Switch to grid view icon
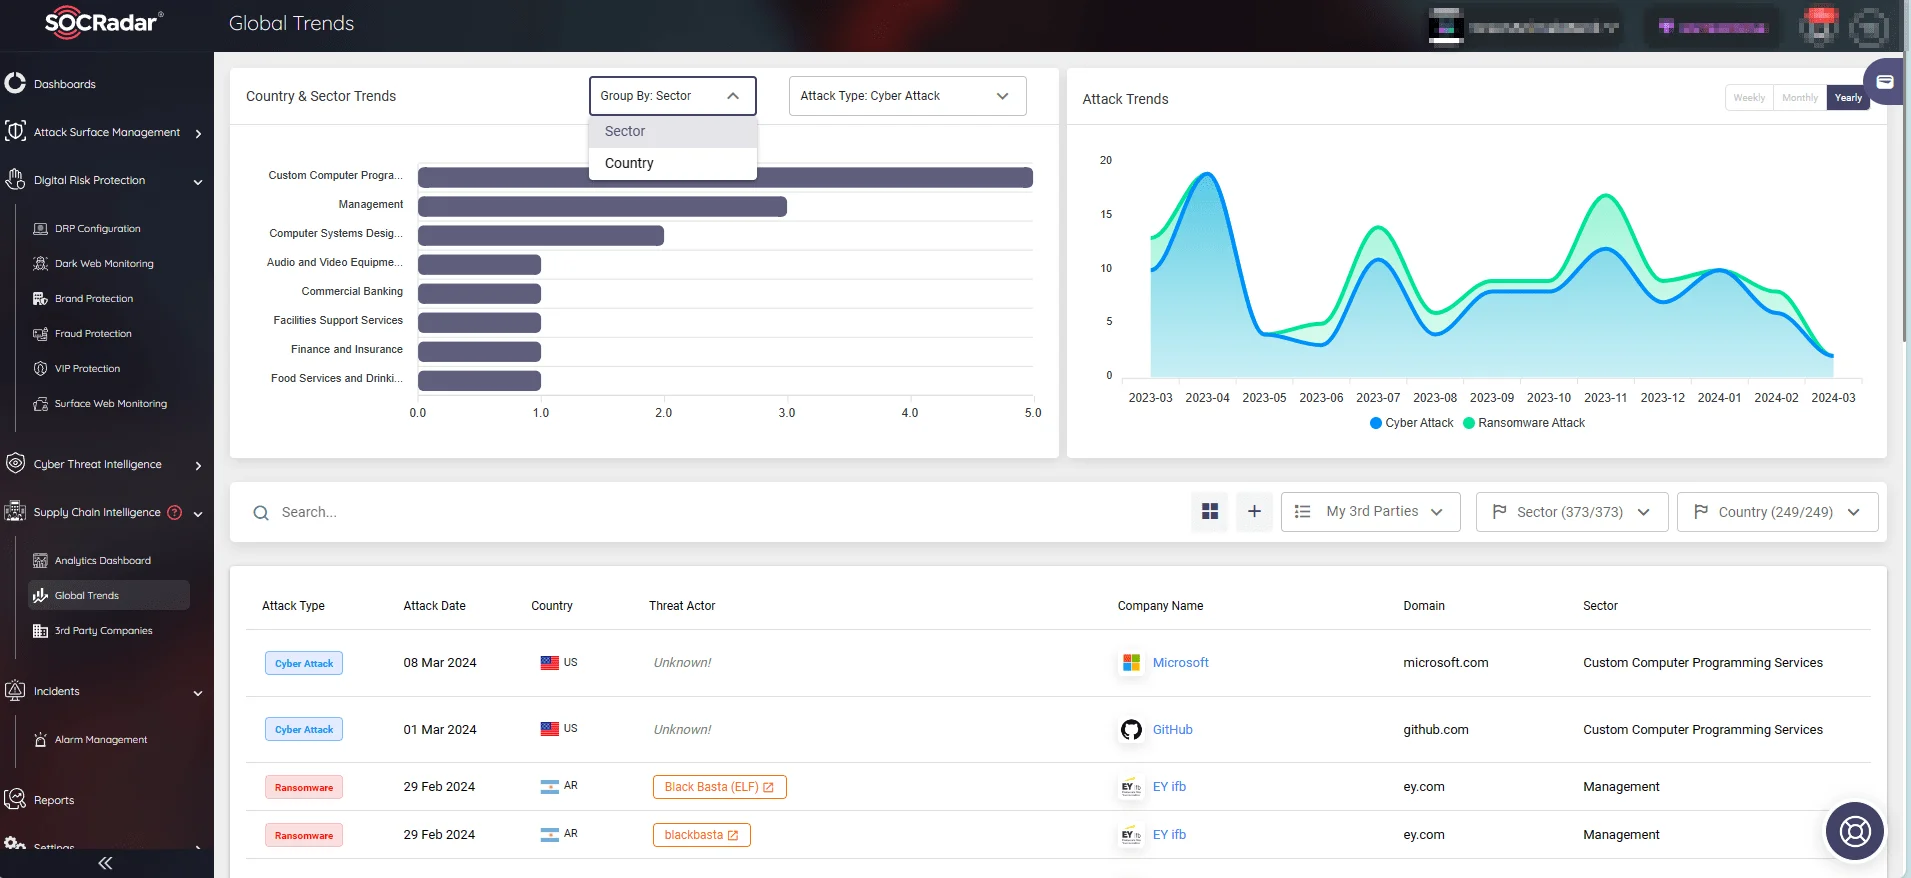The image size is (1911, 878). (x=1210, y=512)
